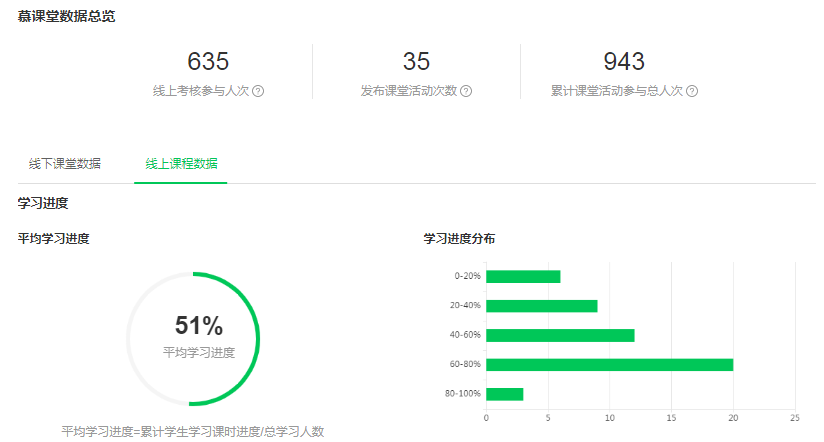Click the 20-40% progress bar
This screenshot has width=824, height=442.
pos(542,306)
